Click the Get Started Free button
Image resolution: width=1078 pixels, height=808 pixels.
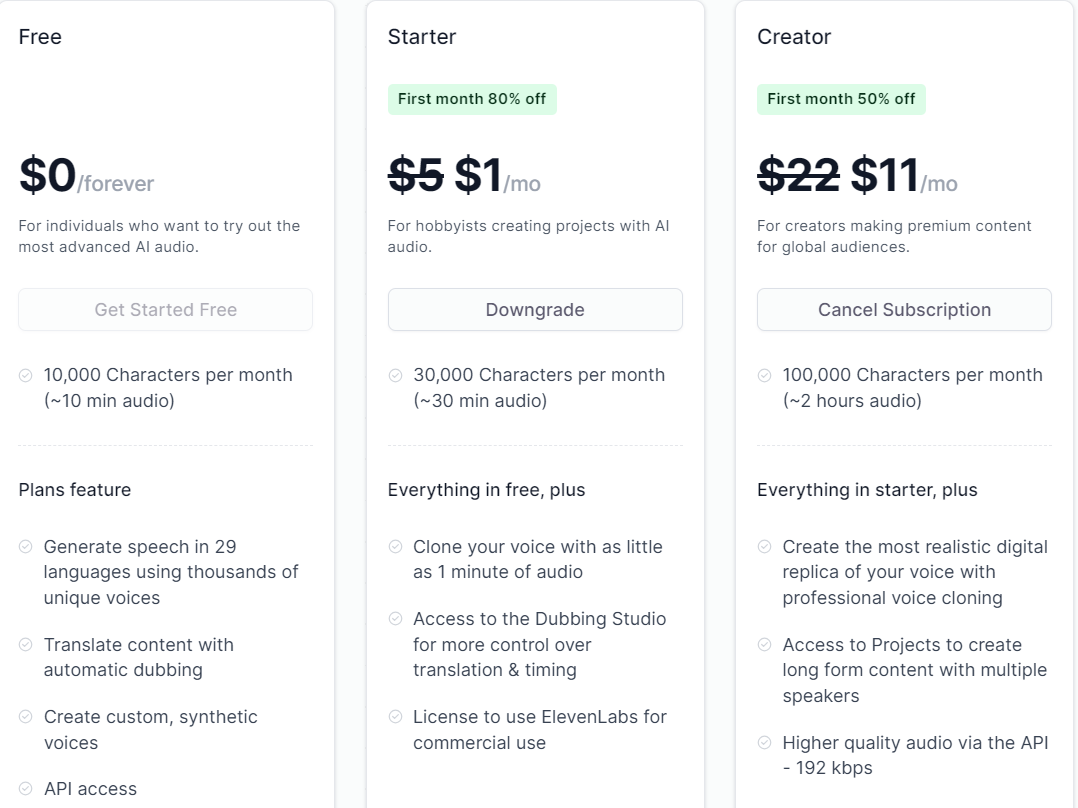pyautogui.click(x=165, y=310)
